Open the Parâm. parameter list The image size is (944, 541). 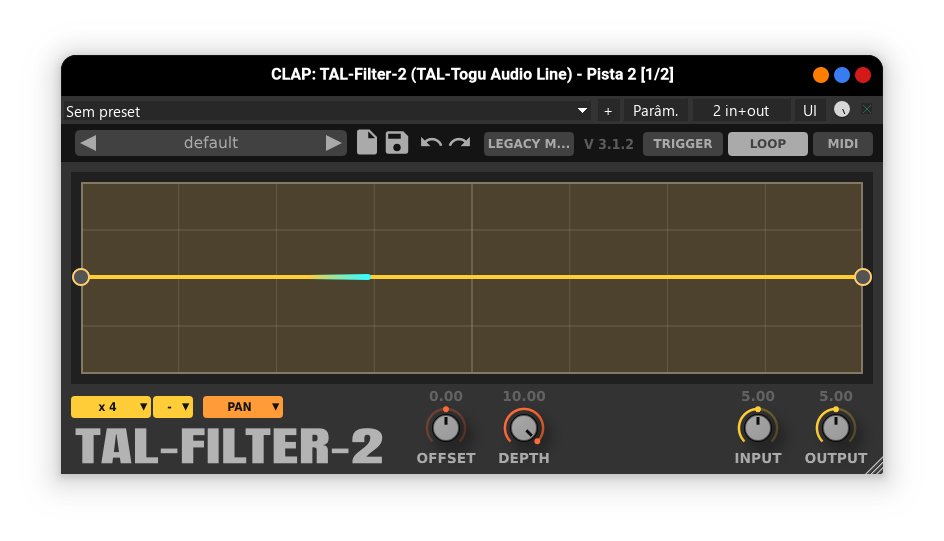tap(656, 111)
